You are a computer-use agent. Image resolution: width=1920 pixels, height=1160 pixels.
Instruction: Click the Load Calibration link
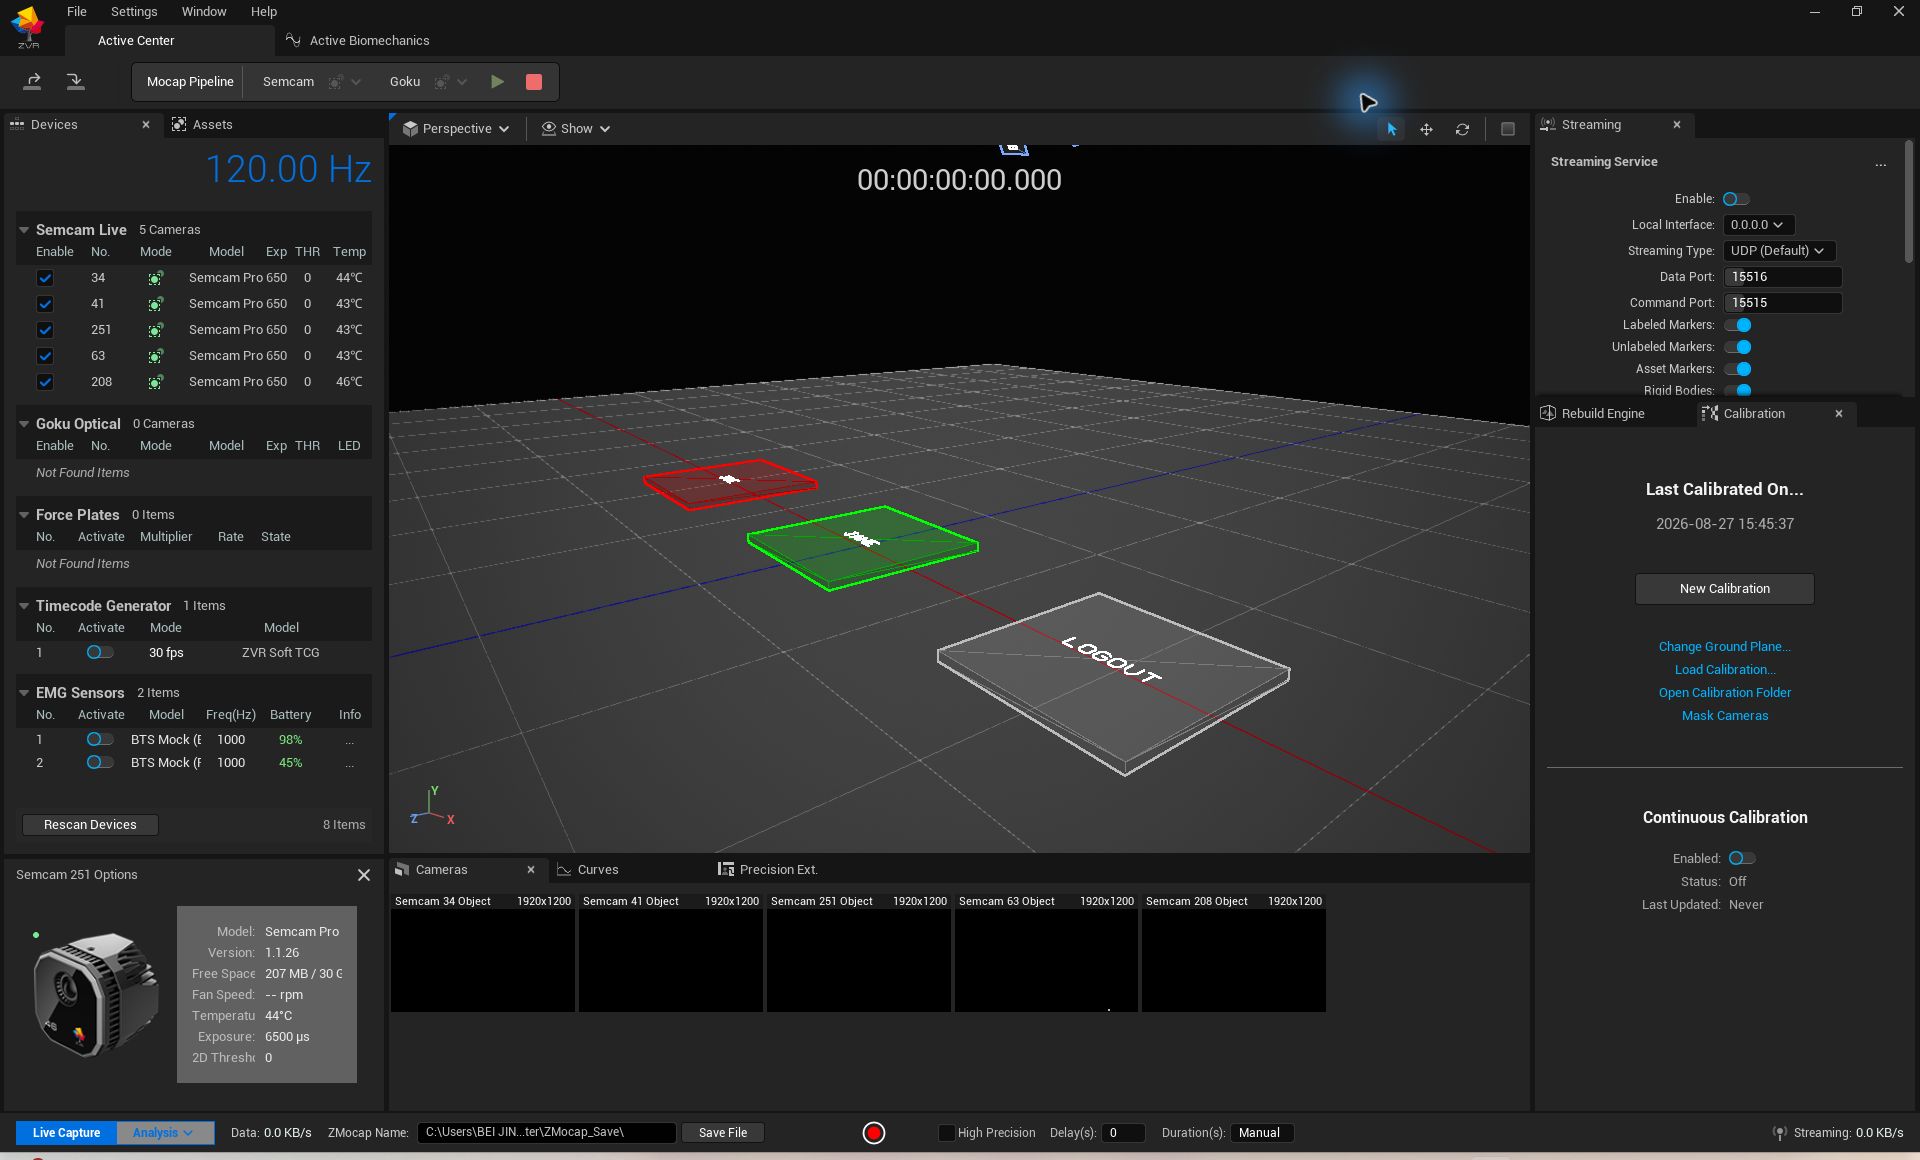click(x=1725, y=670)
